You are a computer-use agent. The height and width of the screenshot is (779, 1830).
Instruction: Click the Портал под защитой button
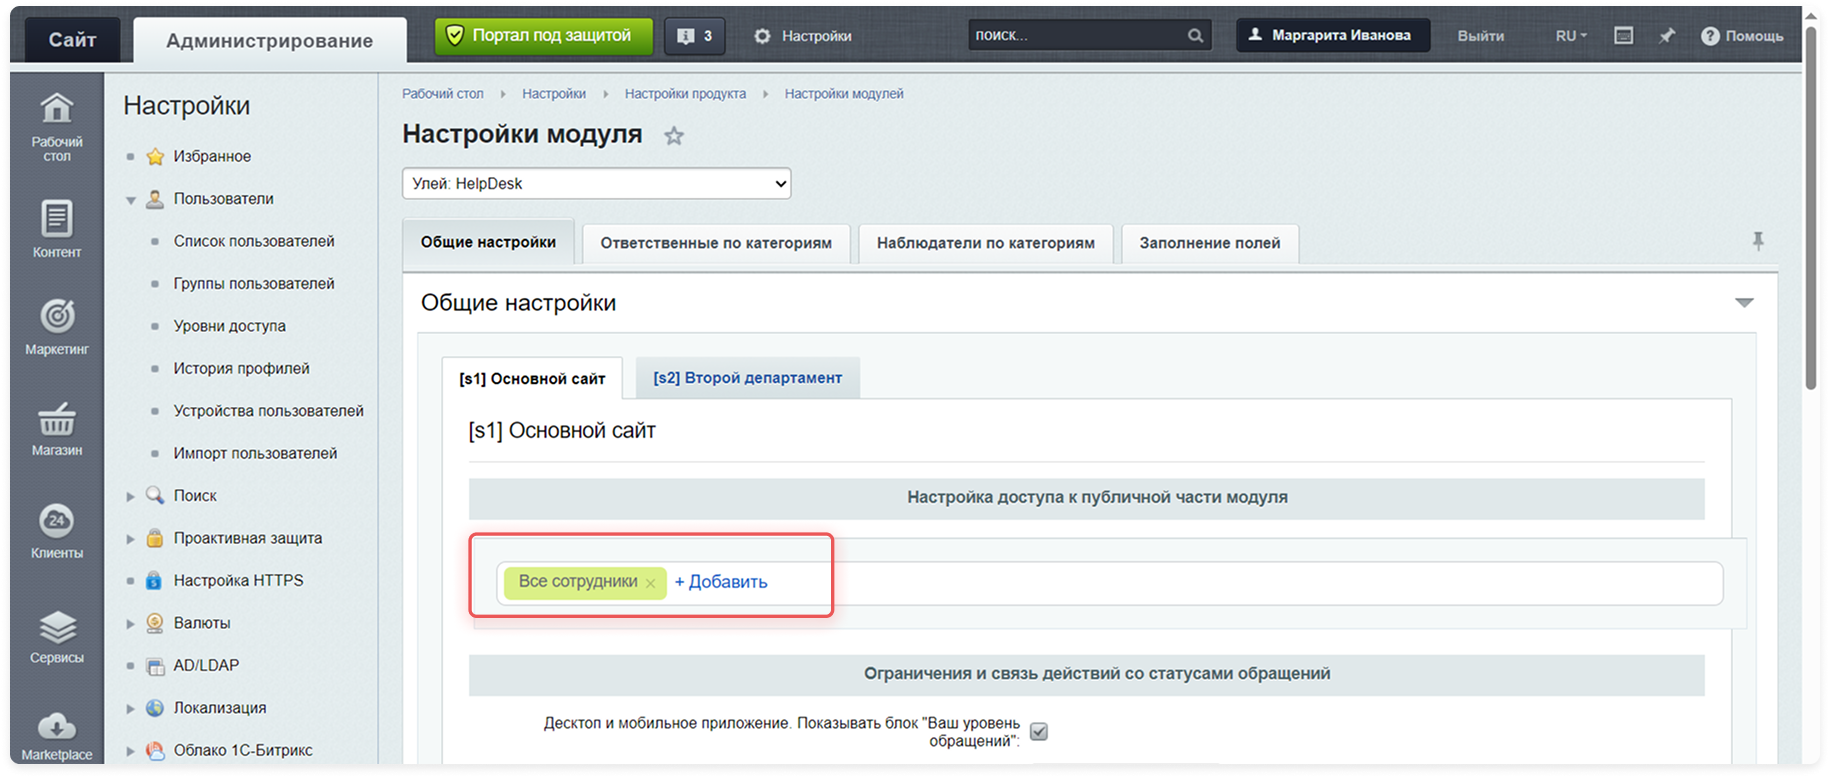tap(544, 36)
